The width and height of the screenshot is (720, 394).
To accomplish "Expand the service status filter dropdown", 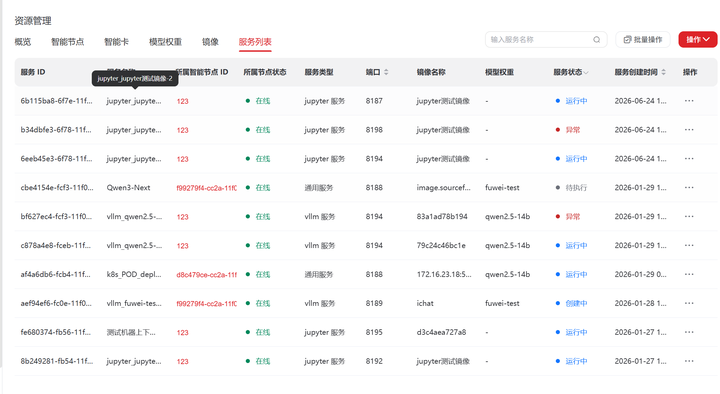I will 586,73.
